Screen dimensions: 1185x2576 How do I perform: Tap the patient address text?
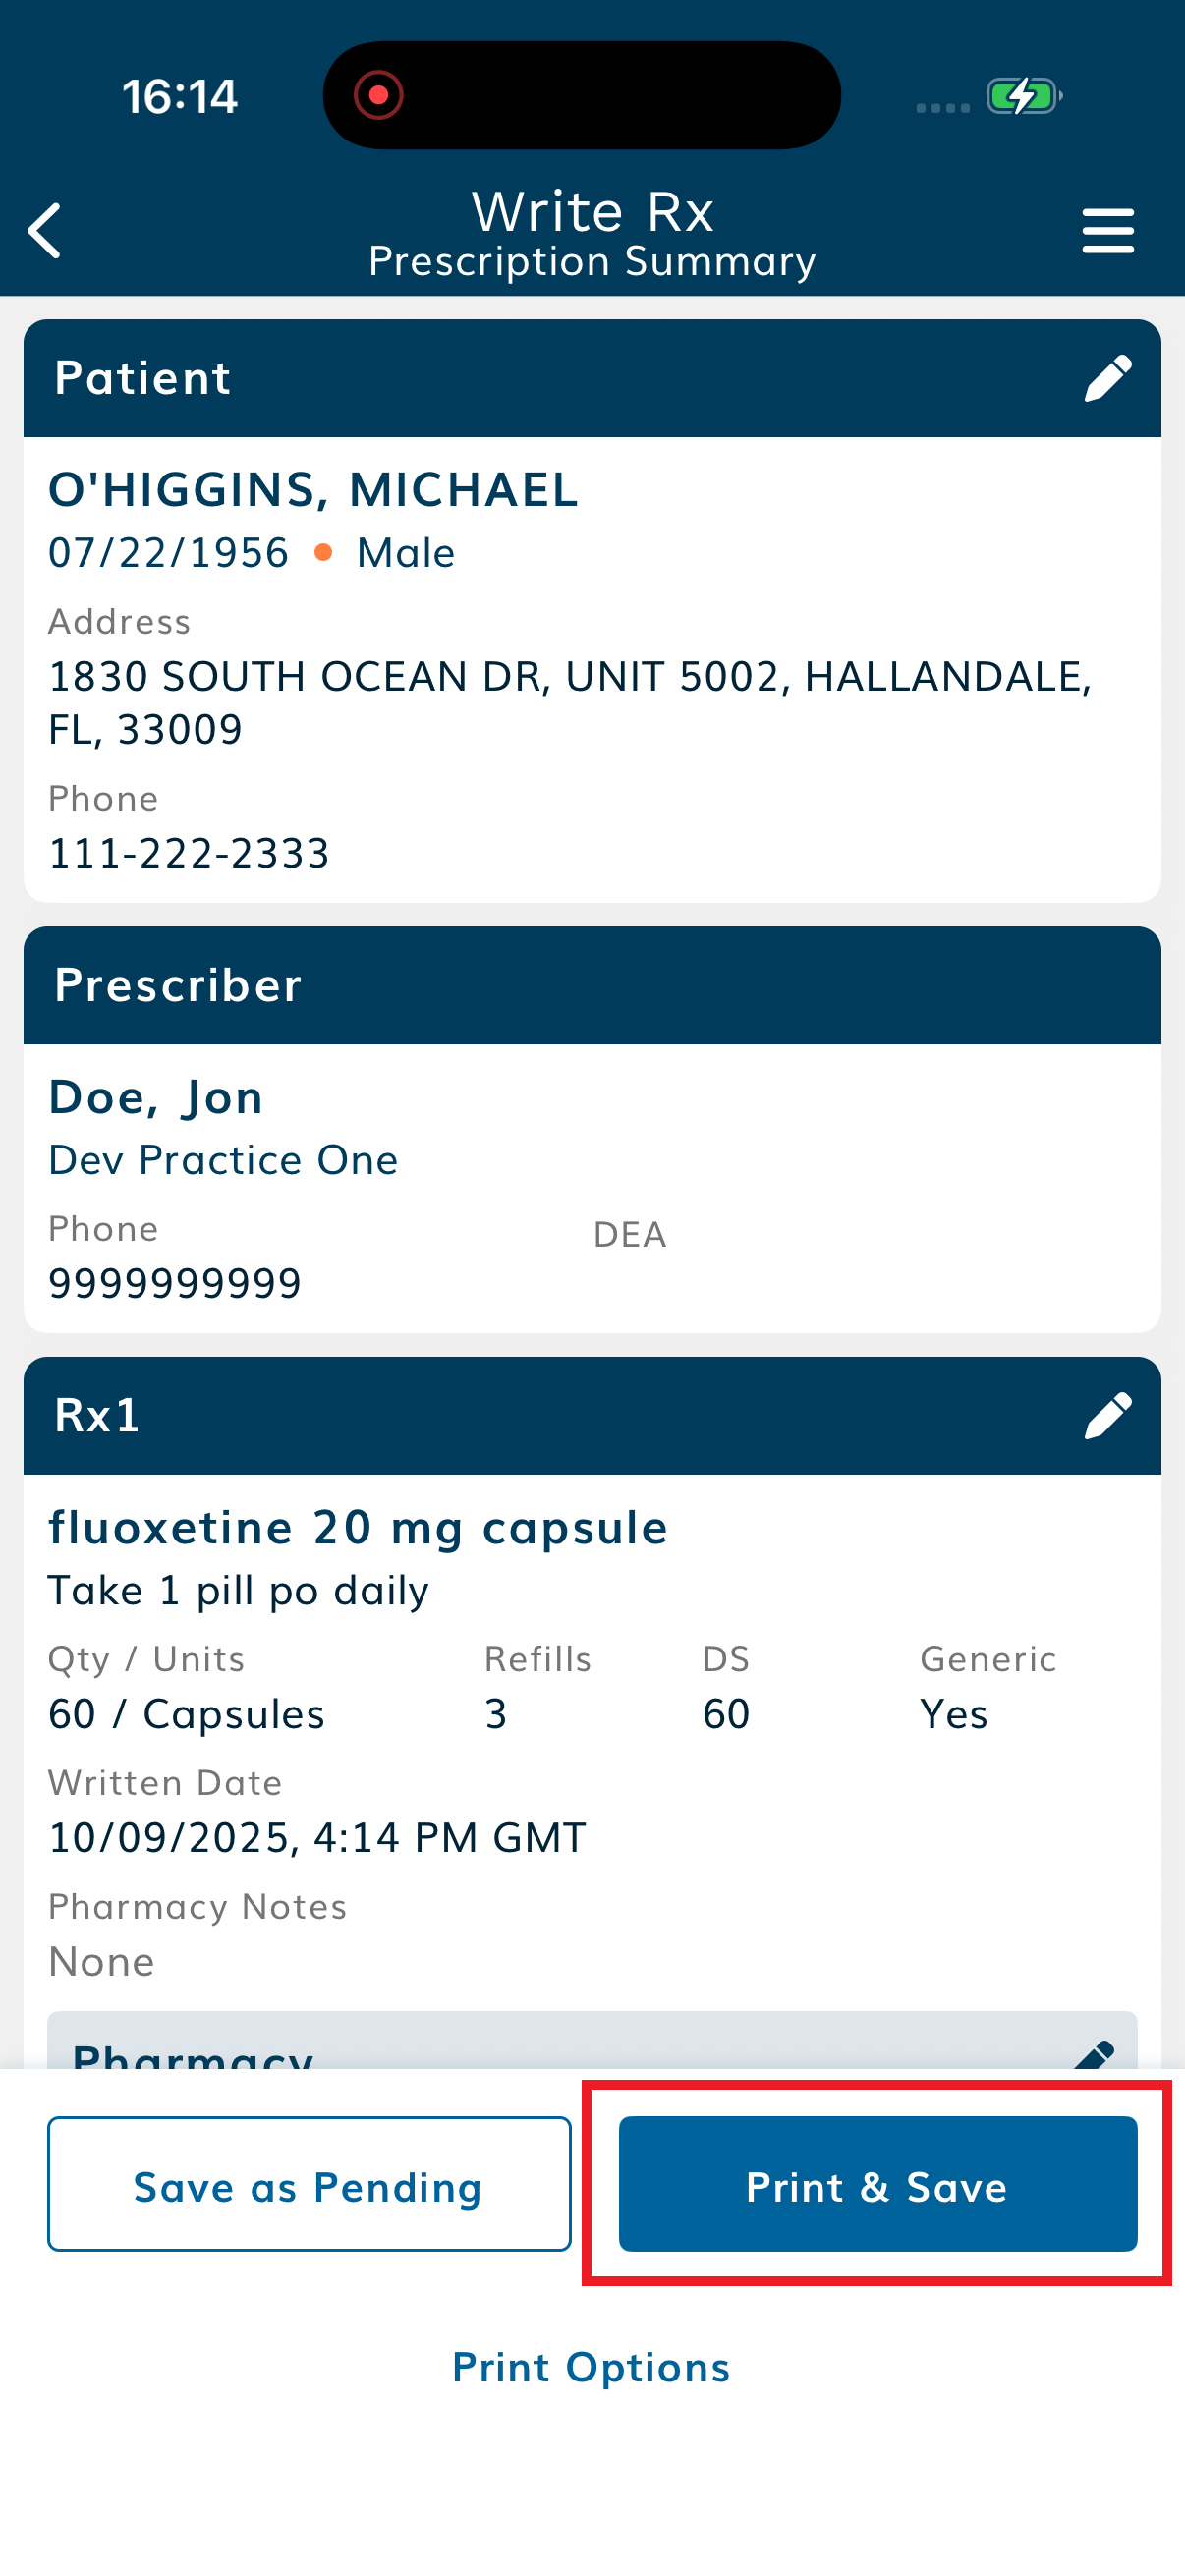(570, 703)
